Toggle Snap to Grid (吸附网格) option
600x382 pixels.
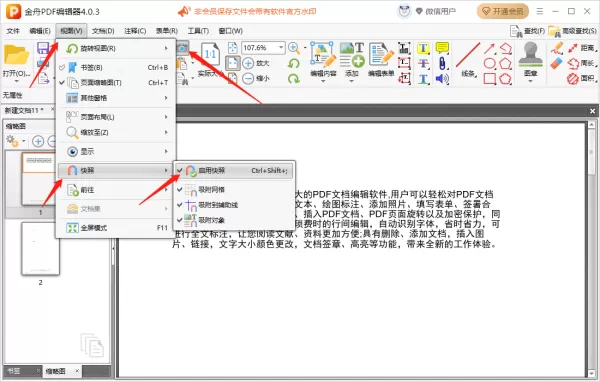(x=233, y=189)
